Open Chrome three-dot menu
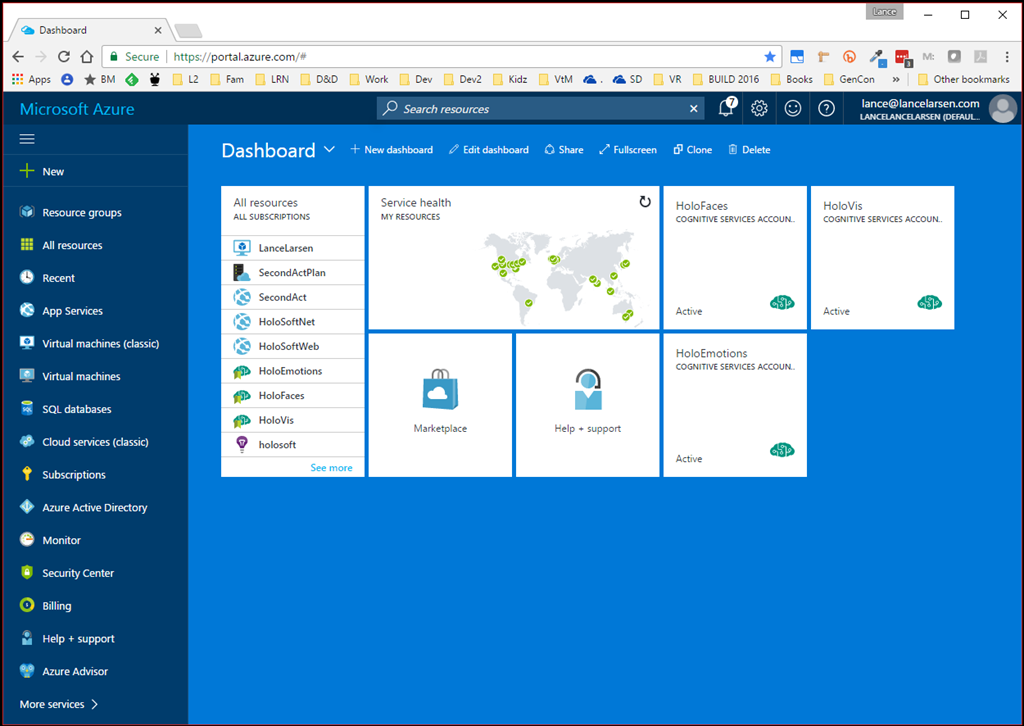The height and width of the screenshot is (726, 1024). coord(1007,57)
